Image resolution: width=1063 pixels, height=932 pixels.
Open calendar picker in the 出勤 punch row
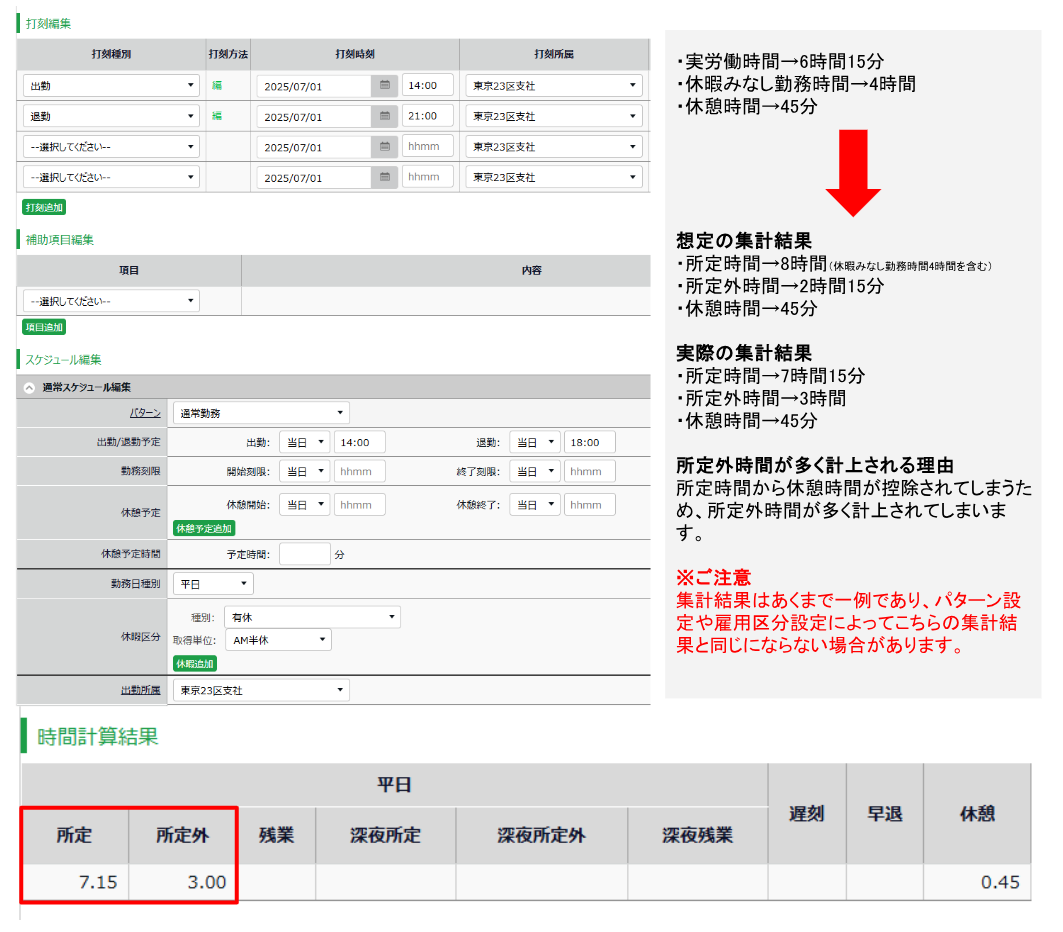[x=384, y=86]
